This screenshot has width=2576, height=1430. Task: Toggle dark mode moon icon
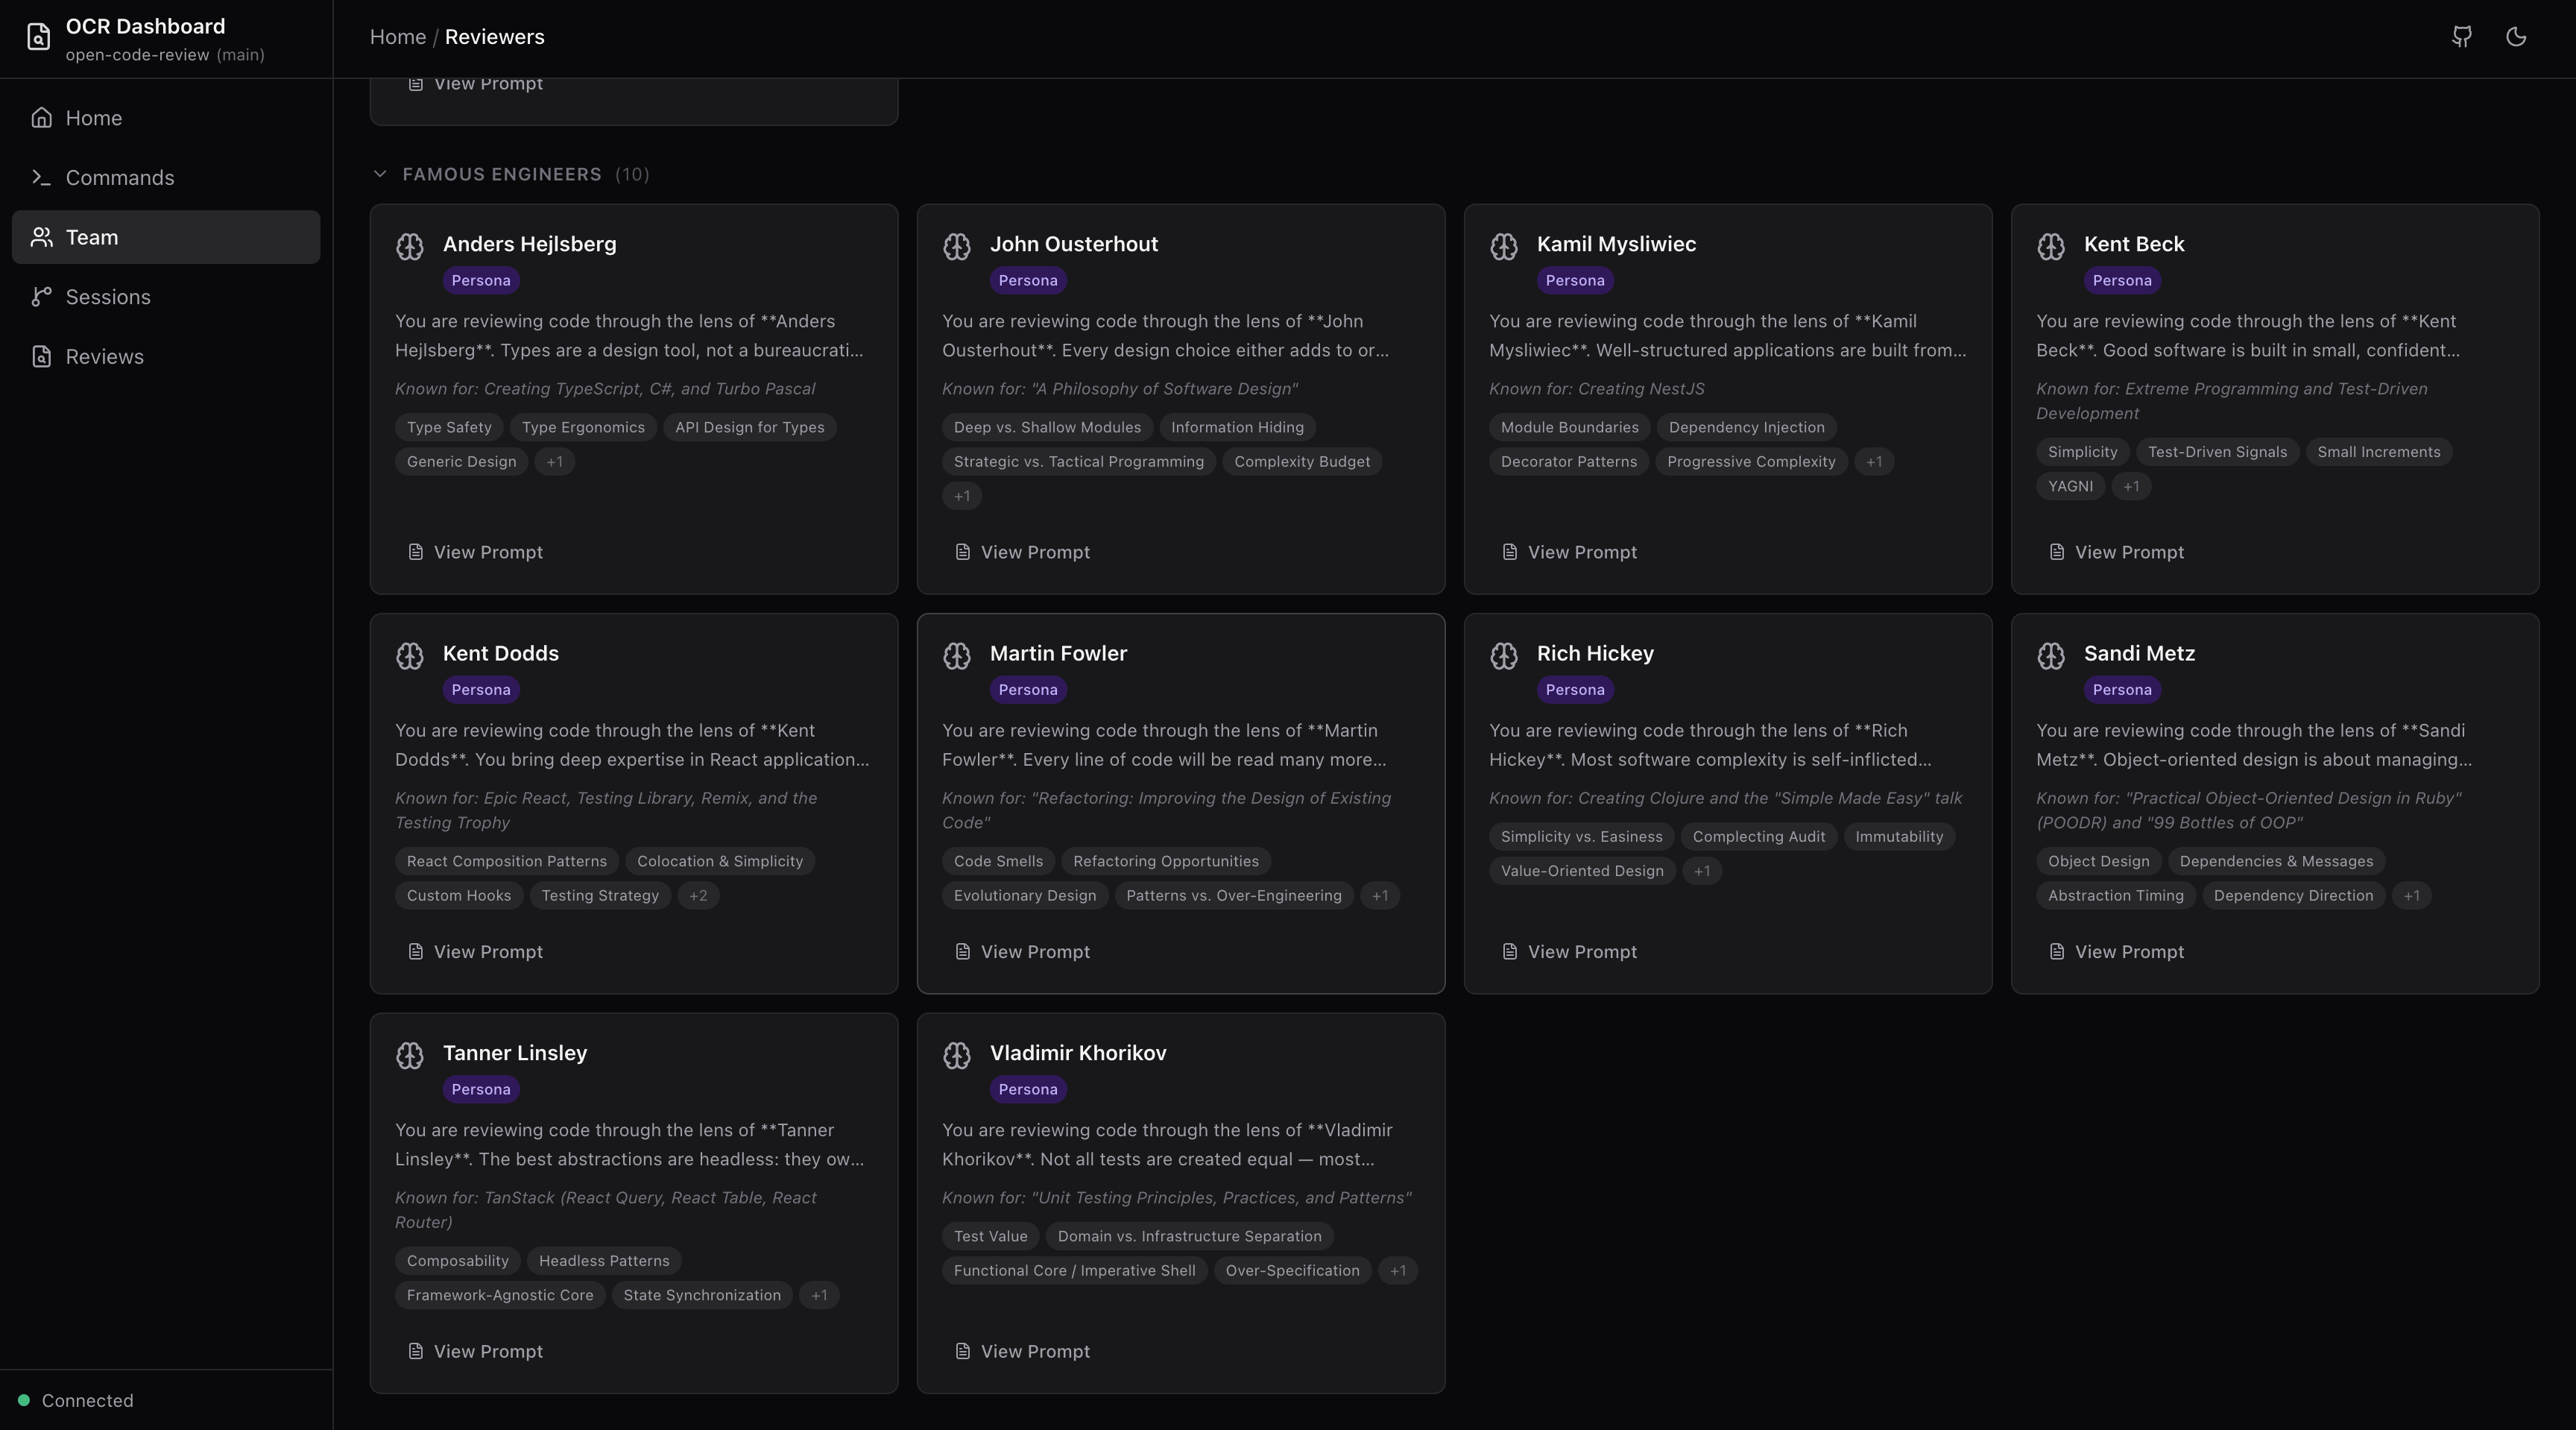point(2516,37)
